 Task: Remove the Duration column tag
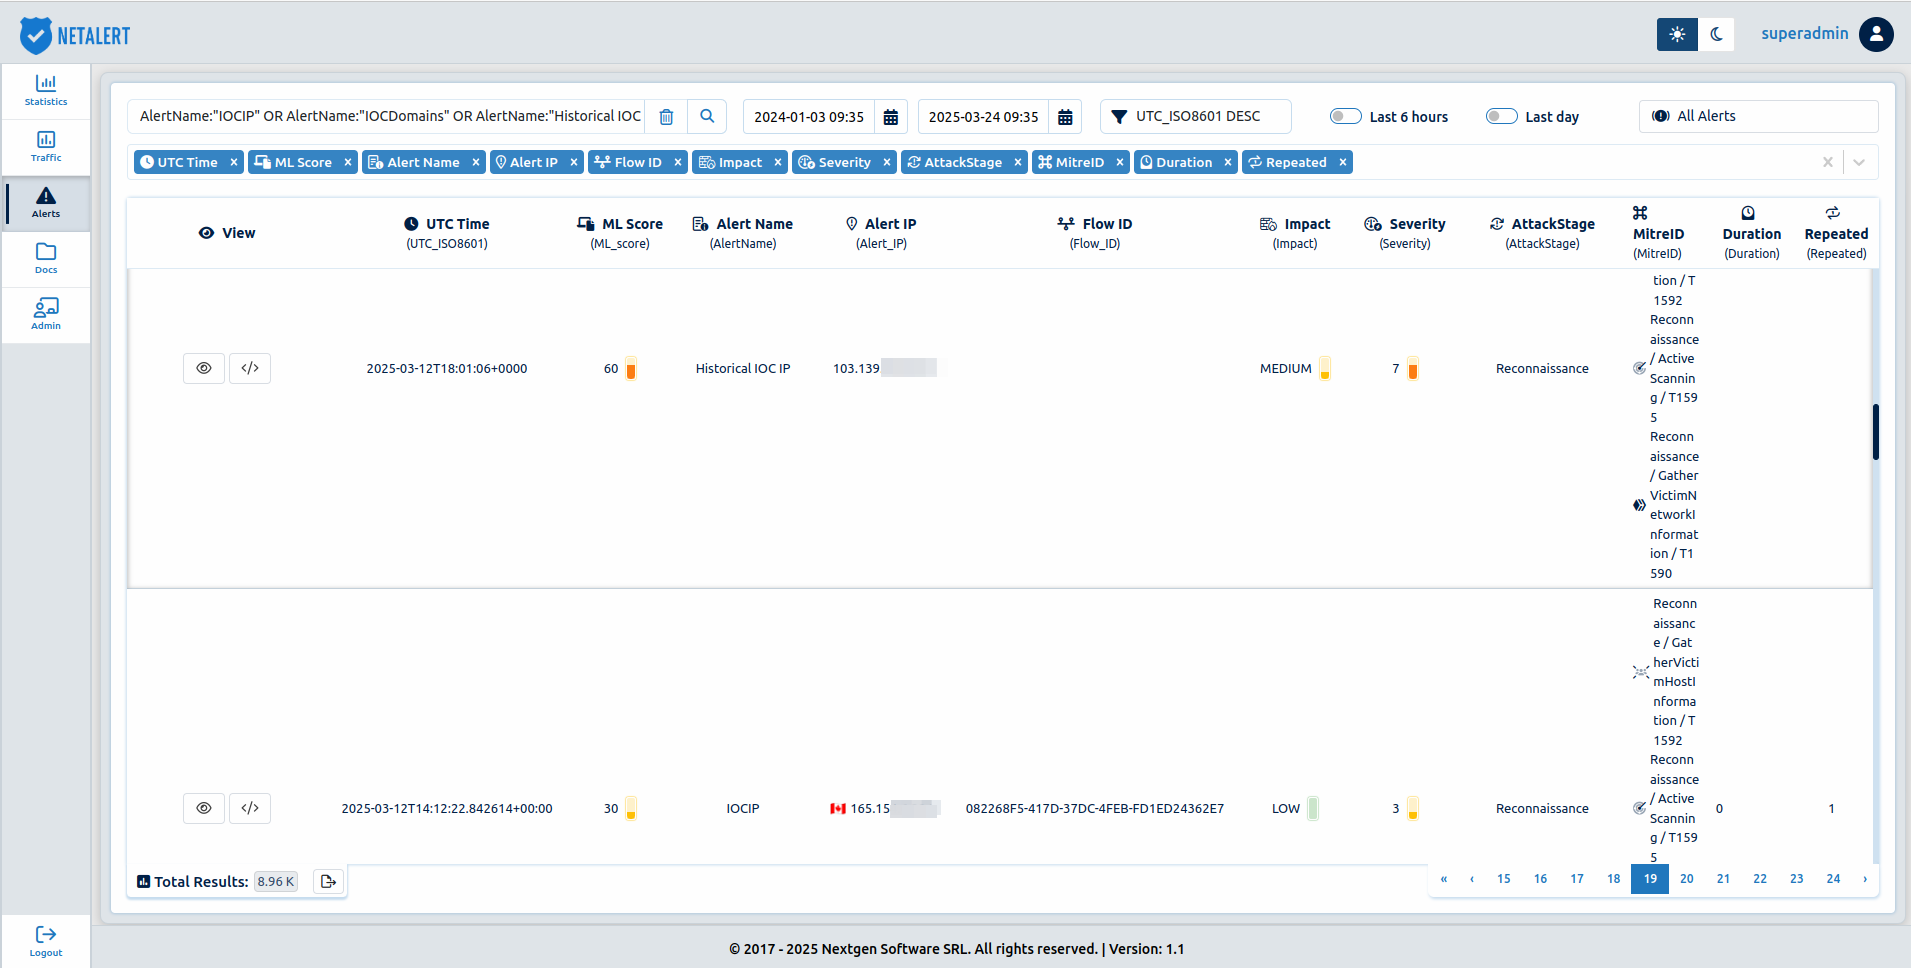pos(1228,162)
